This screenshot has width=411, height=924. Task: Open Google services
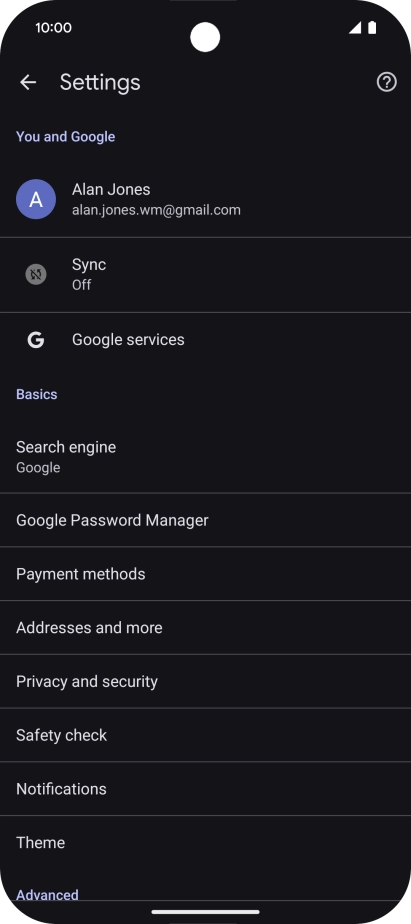pyautogui.click(x=205, y=340)
